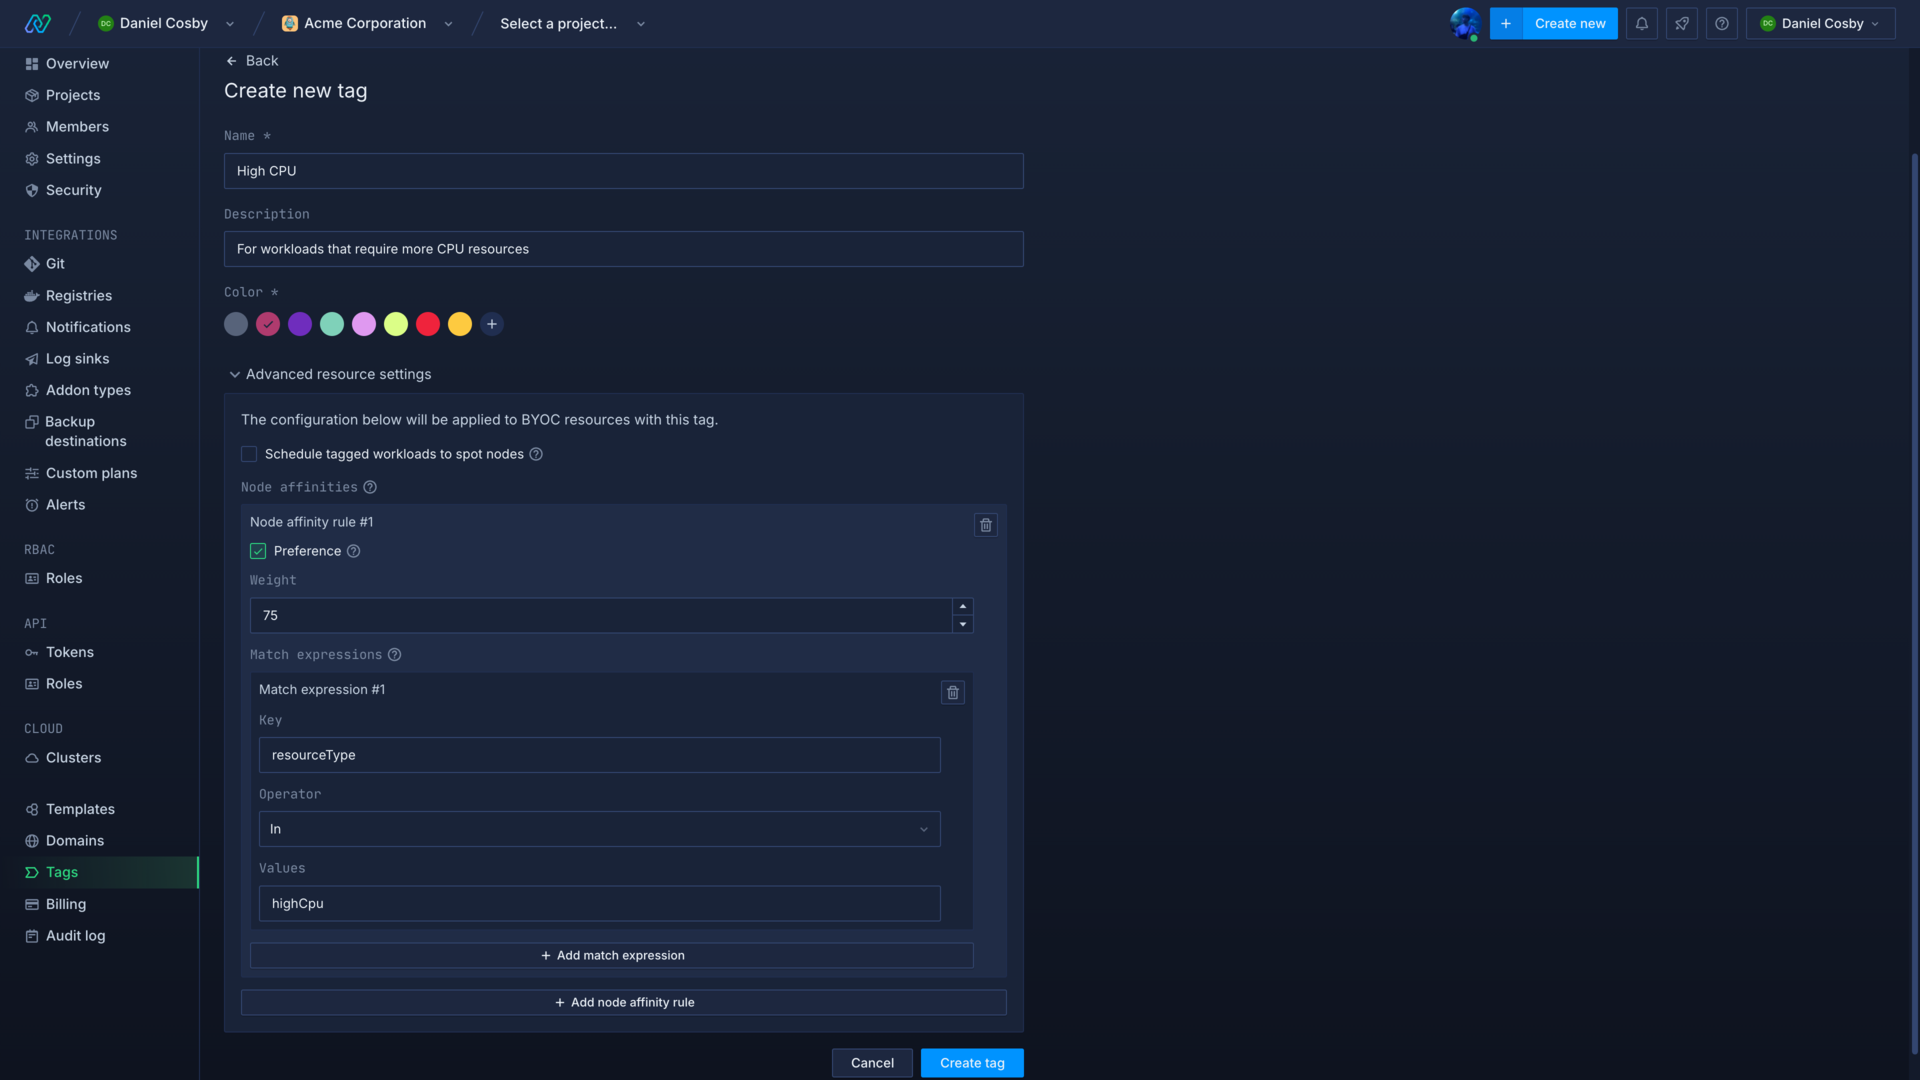The image size is (1920, 1080).
Task: Delete Match expression #1 trash icon
Action: (x=953, y=692)
